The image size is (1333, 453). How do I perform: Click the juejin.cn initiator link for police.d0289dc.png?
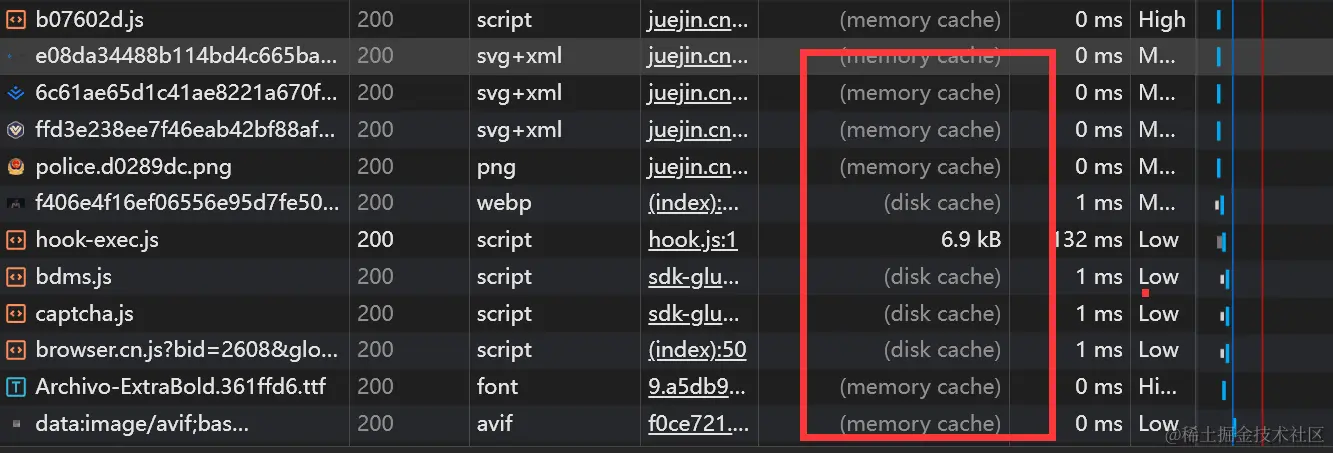click(x=697, y=167)
